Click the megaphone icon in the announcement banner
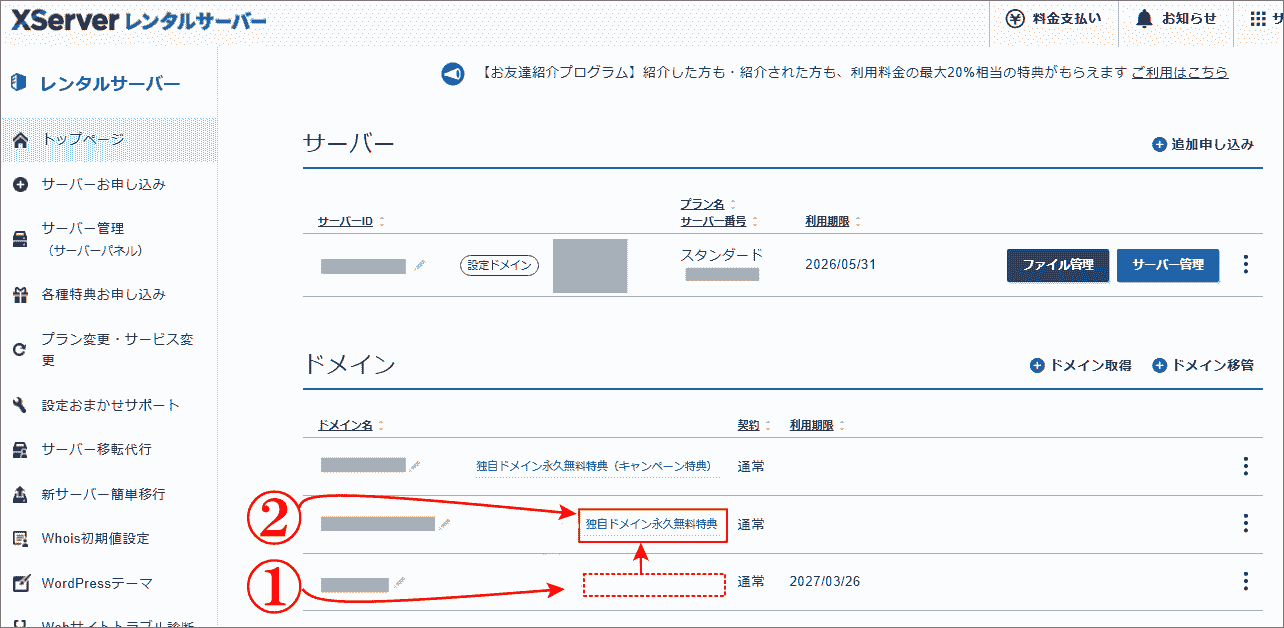Viewport: 1284px width, 628px height. [x=452, y=73]
